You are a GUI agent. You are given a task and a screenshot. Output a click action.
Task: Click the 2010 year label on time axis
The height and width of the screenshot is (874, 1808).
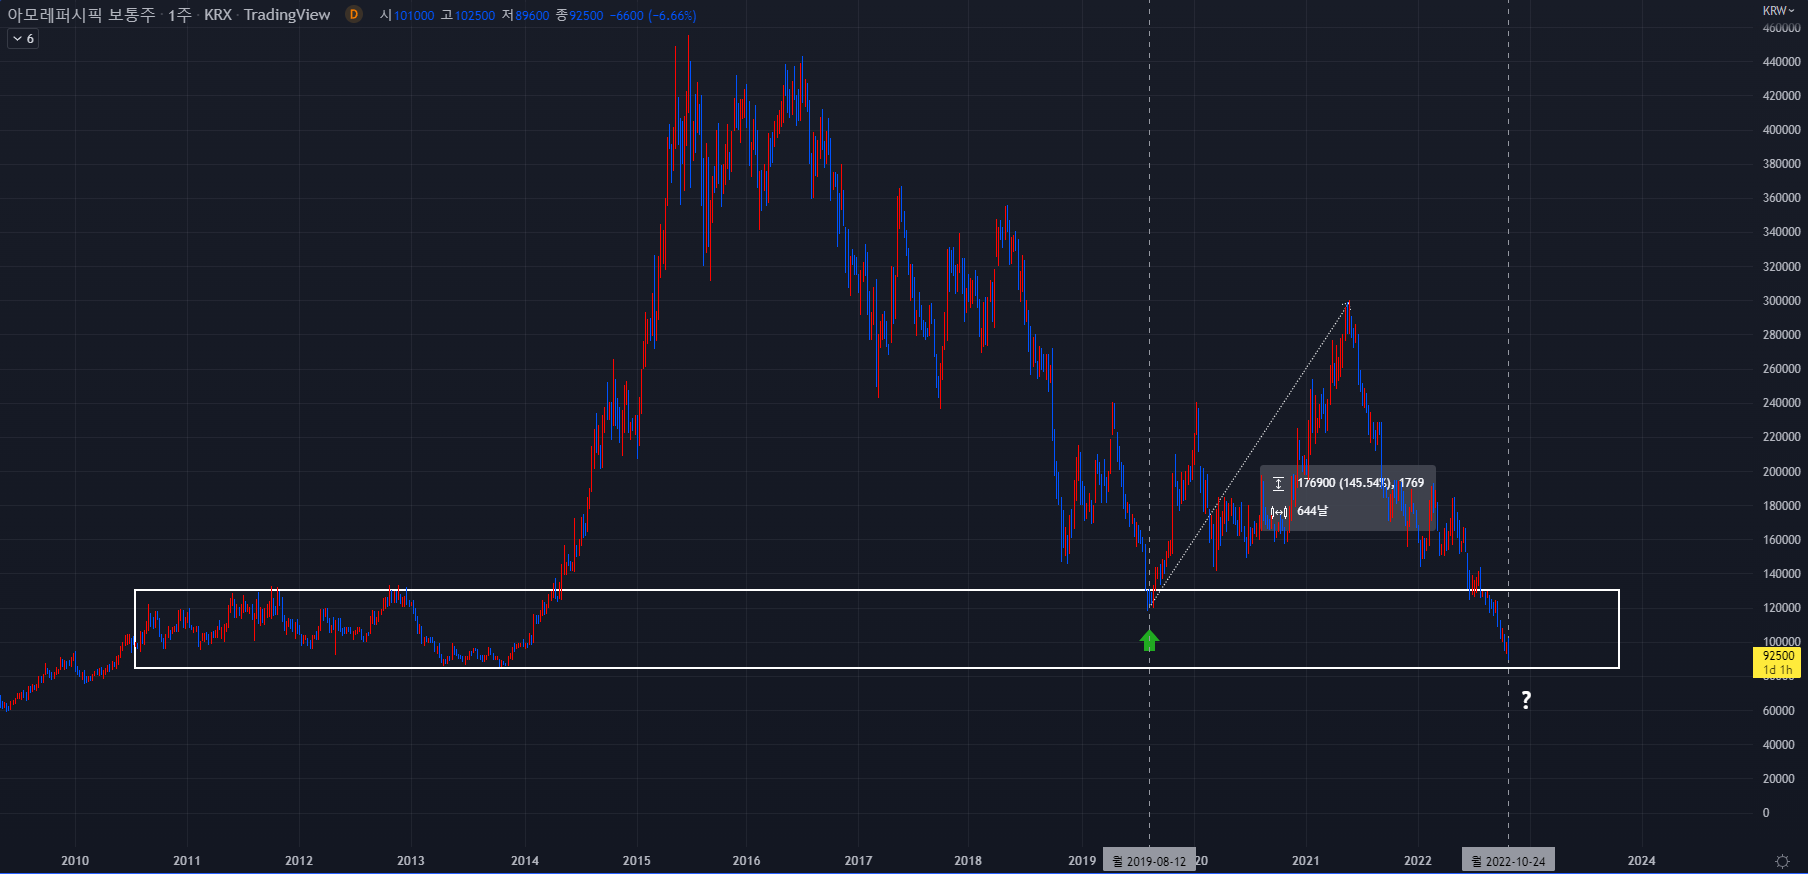click(75, 861)
